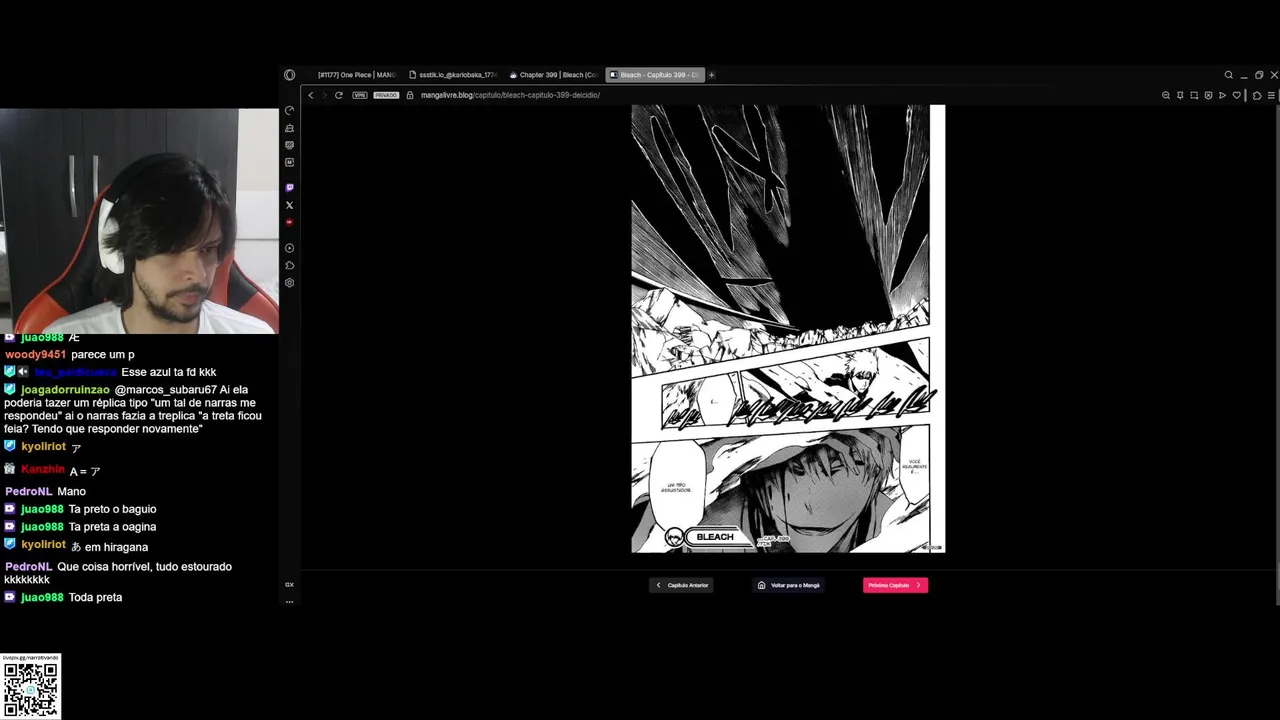
Task: Click the mangalivre.blog address bar URL
Action: click(x=510, y=95)
